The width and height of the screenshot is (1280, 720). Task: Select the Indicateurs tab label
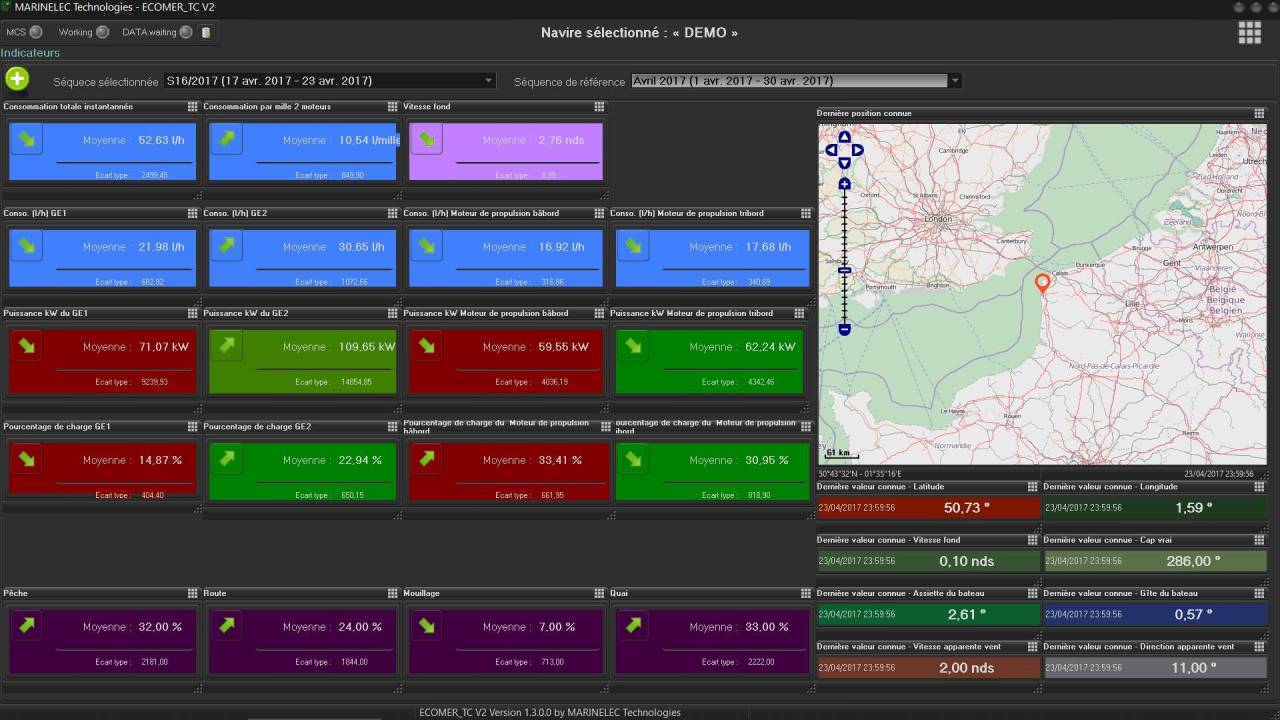pyautogui.click(x=30, y=53)
